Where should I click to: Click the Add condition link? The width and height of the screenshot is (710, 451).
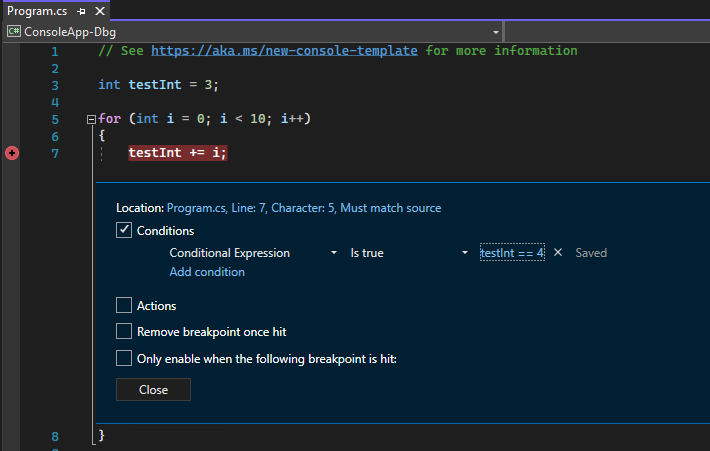pyautogui.click(x=207, y=272)
